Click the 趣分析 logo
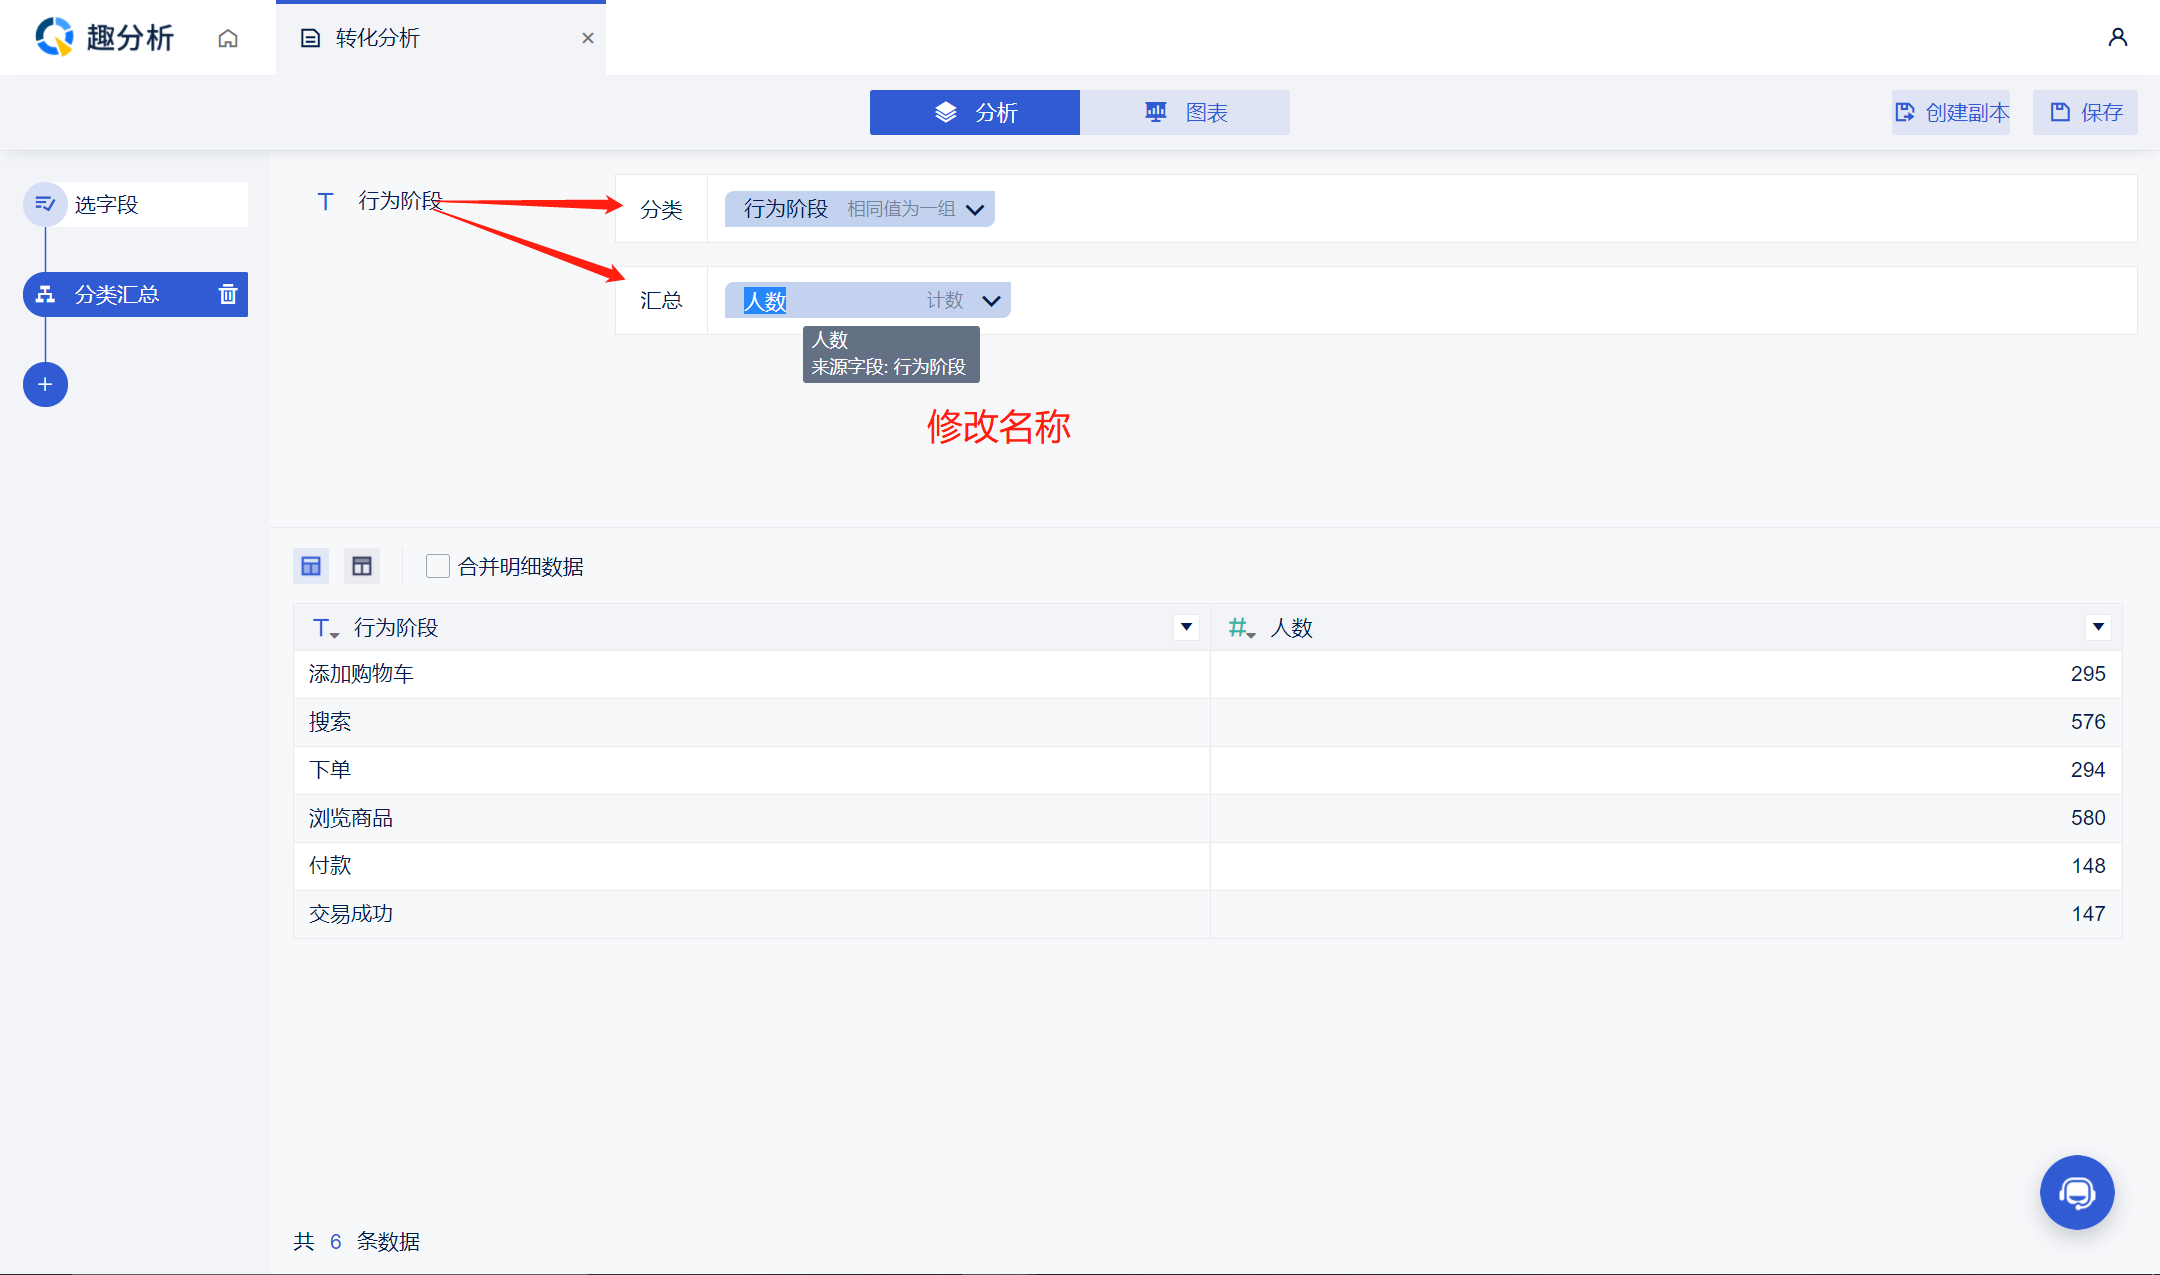The width and height of the screenshot is (2160, 1275). coord(105,38)
